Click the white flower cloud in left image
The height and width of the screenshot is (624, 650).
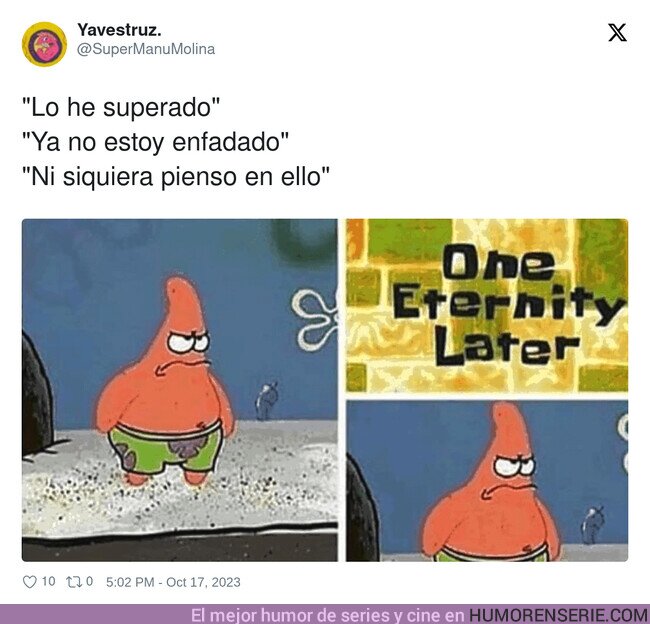(x=315, y=318)
